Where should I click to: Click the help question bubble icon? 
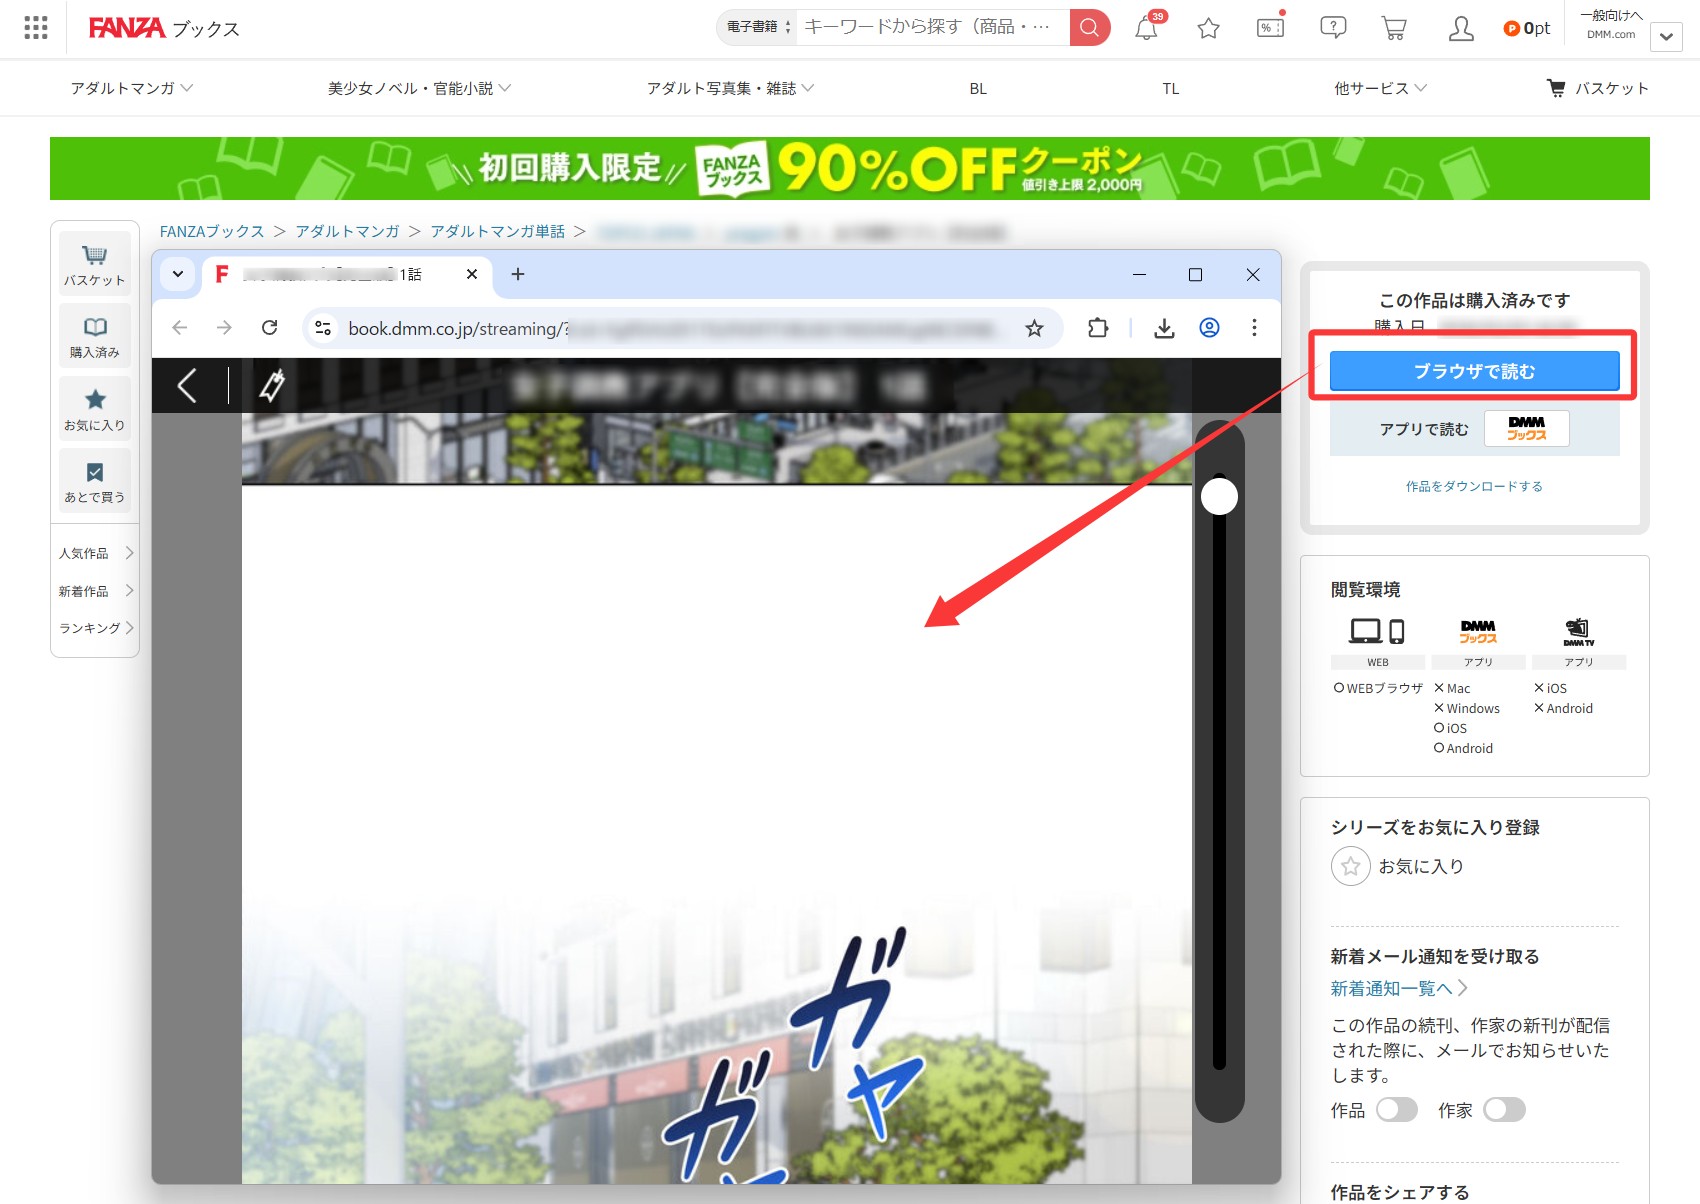1332,28
